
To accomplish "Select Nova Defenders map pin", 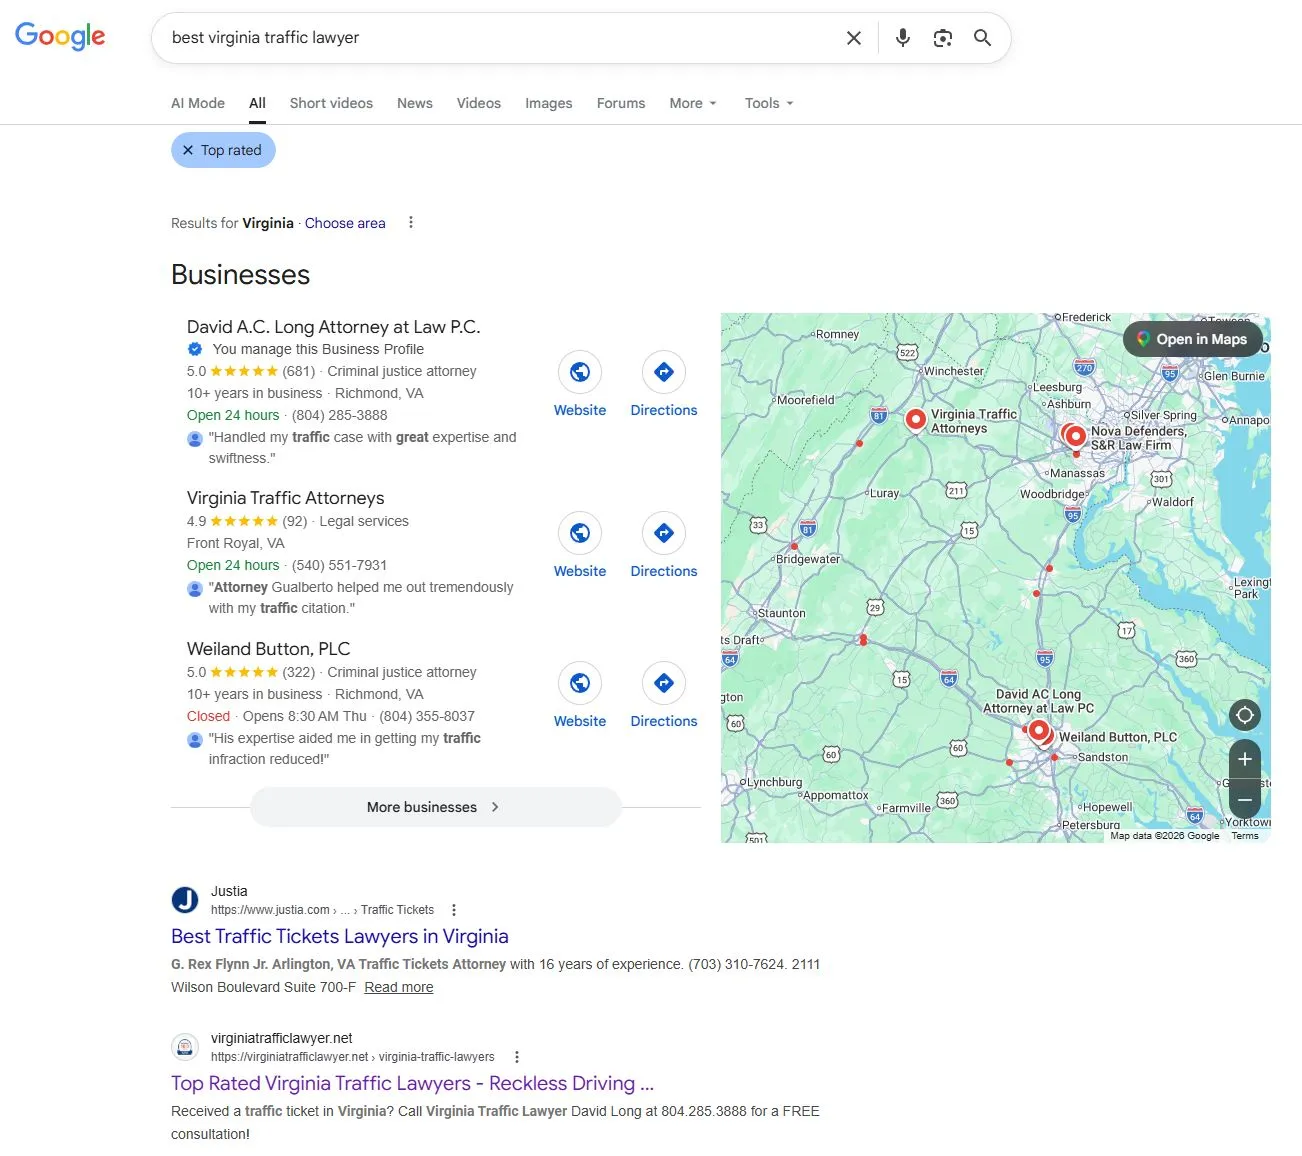I will (x=1076, y=436).
